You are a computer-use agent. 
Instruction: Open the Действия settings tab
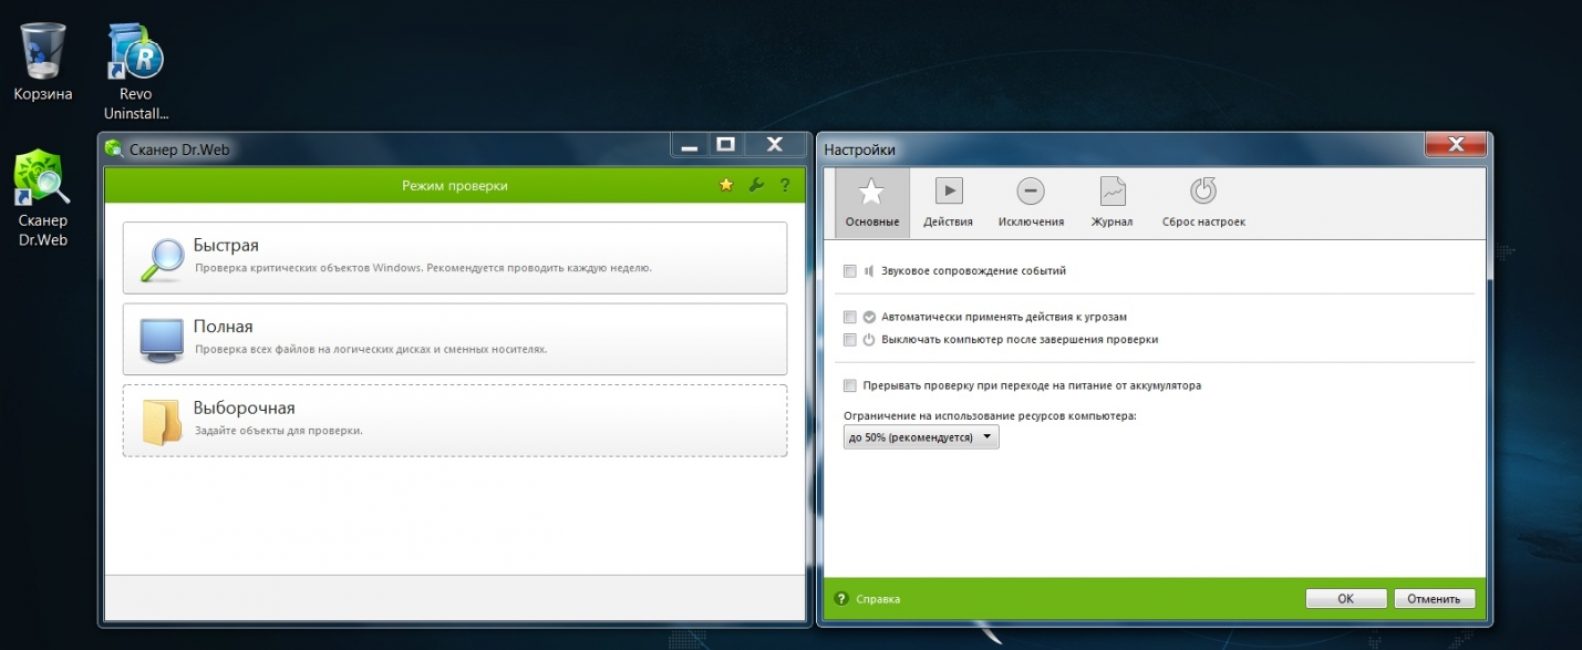coord(948,202)
